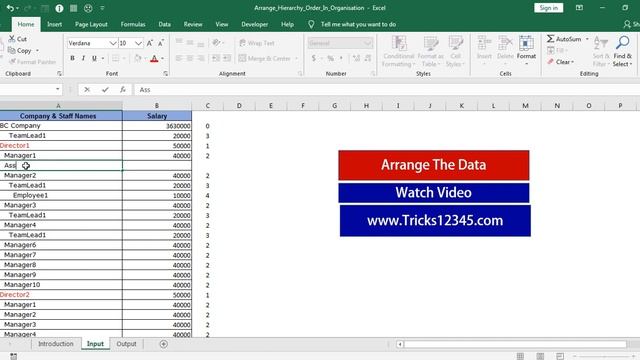
Task: Click the Enter checkmark in formula bar
Action: 105,89
